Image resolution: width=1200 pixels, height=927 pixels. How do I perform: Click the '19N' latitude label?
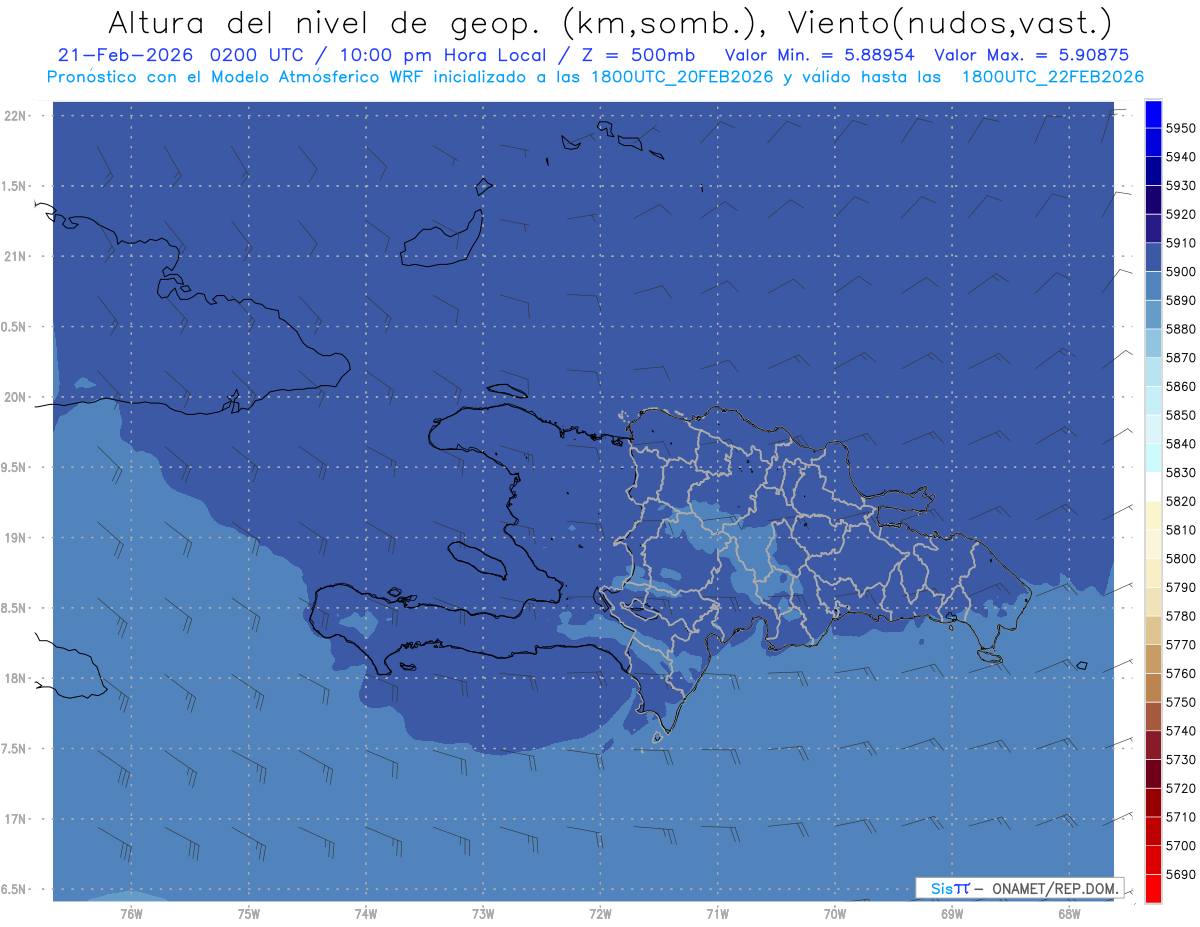point(15,538)
